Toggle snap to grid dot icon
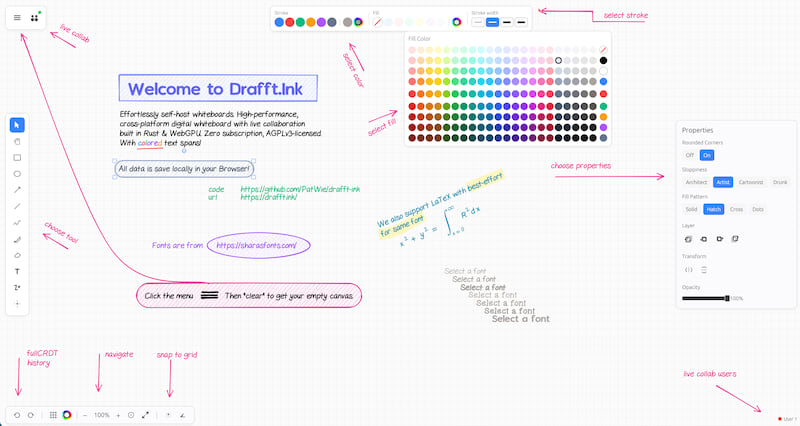Screen dimensions: 800x426 click(168, 415)
